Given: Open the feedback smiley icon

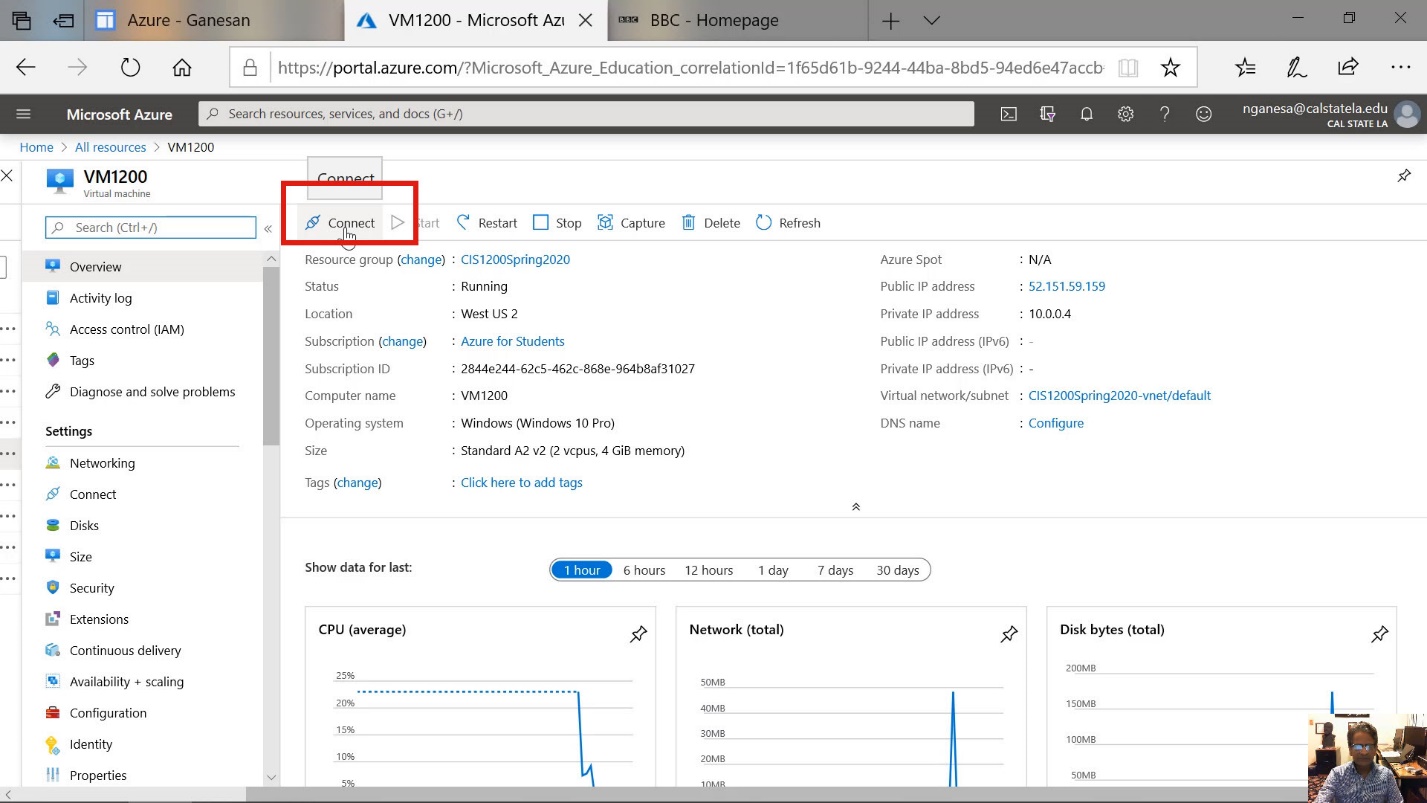Looking at the screenshot, I should pyautogui.click(x=1204, y=114).
